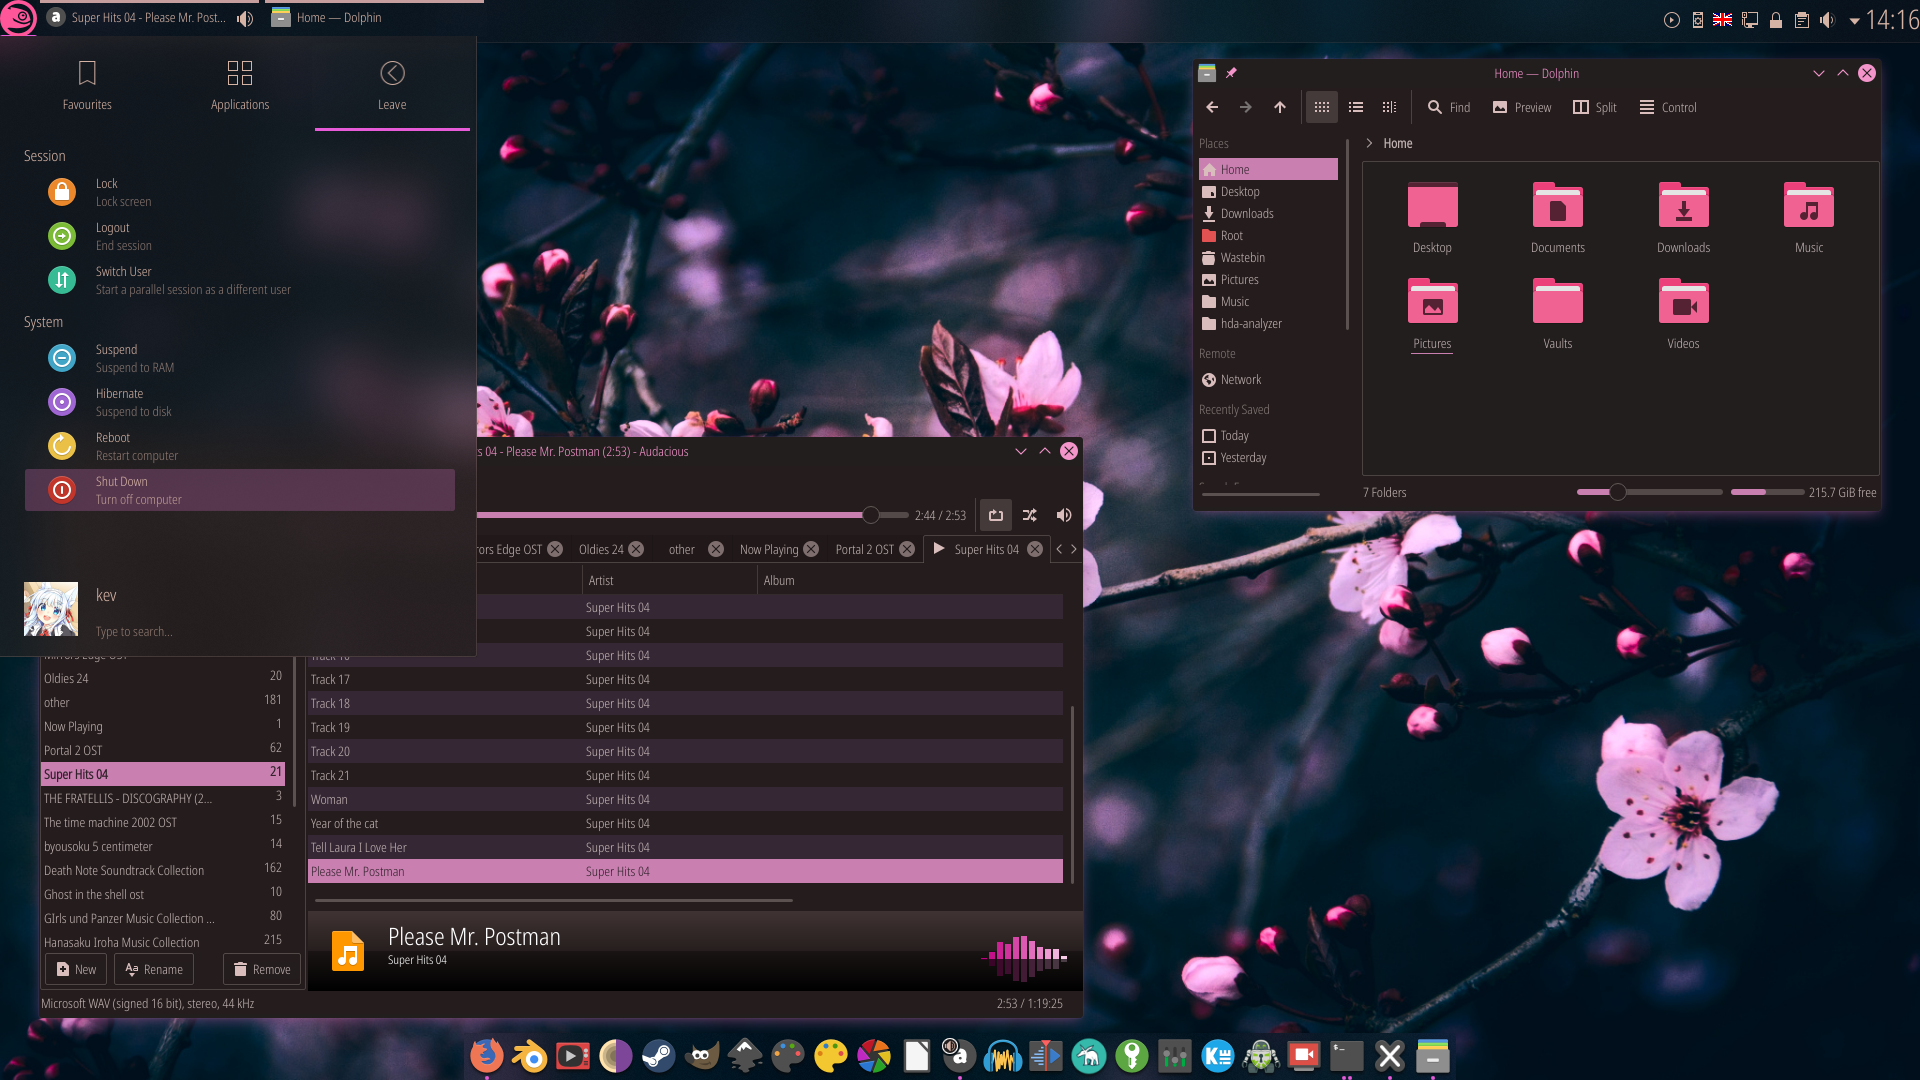Open the clipboard manager in system tray
The height and width of the screenshot is (1080, 1920).
(1801, 19)
